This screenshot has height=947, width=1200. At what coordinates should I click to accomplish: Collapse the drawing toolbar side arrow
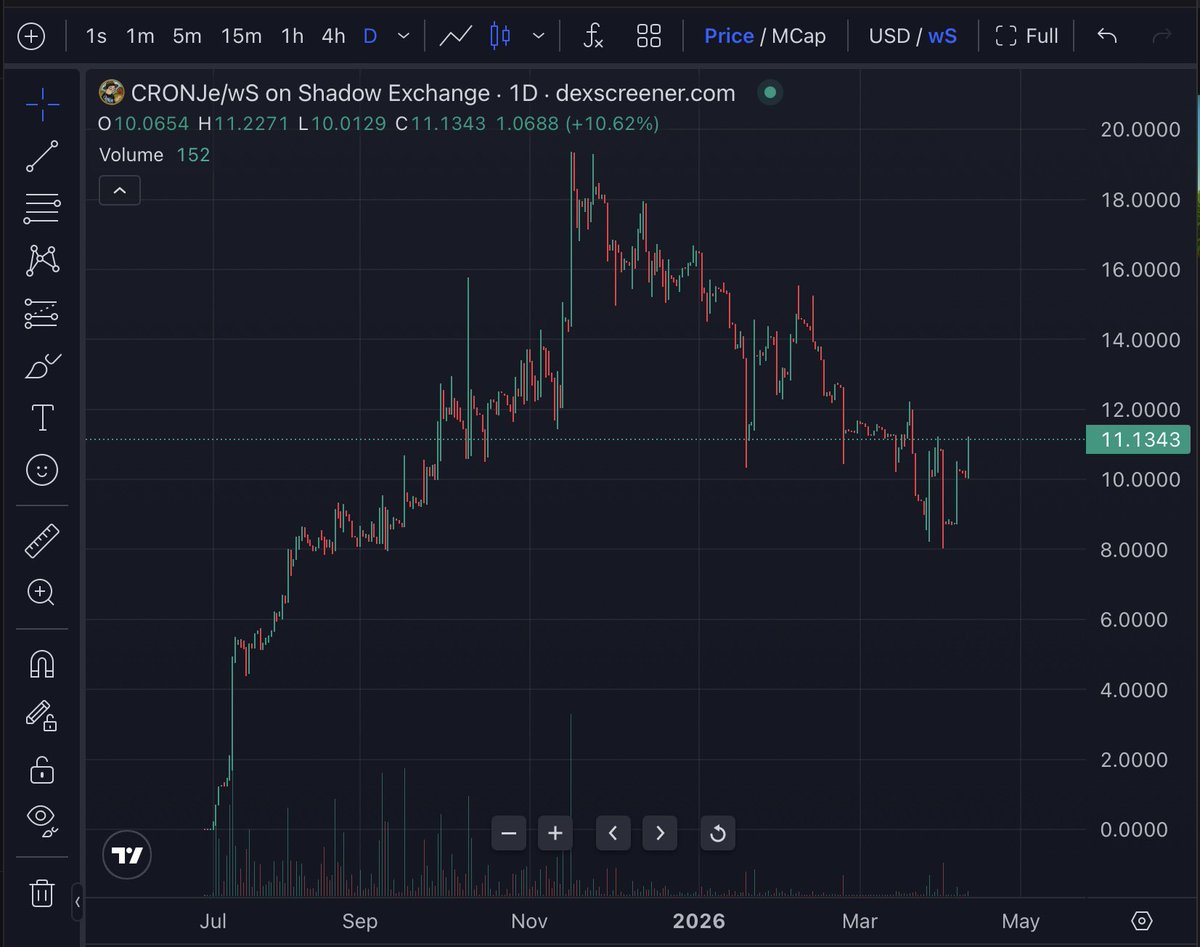[78, 904]
